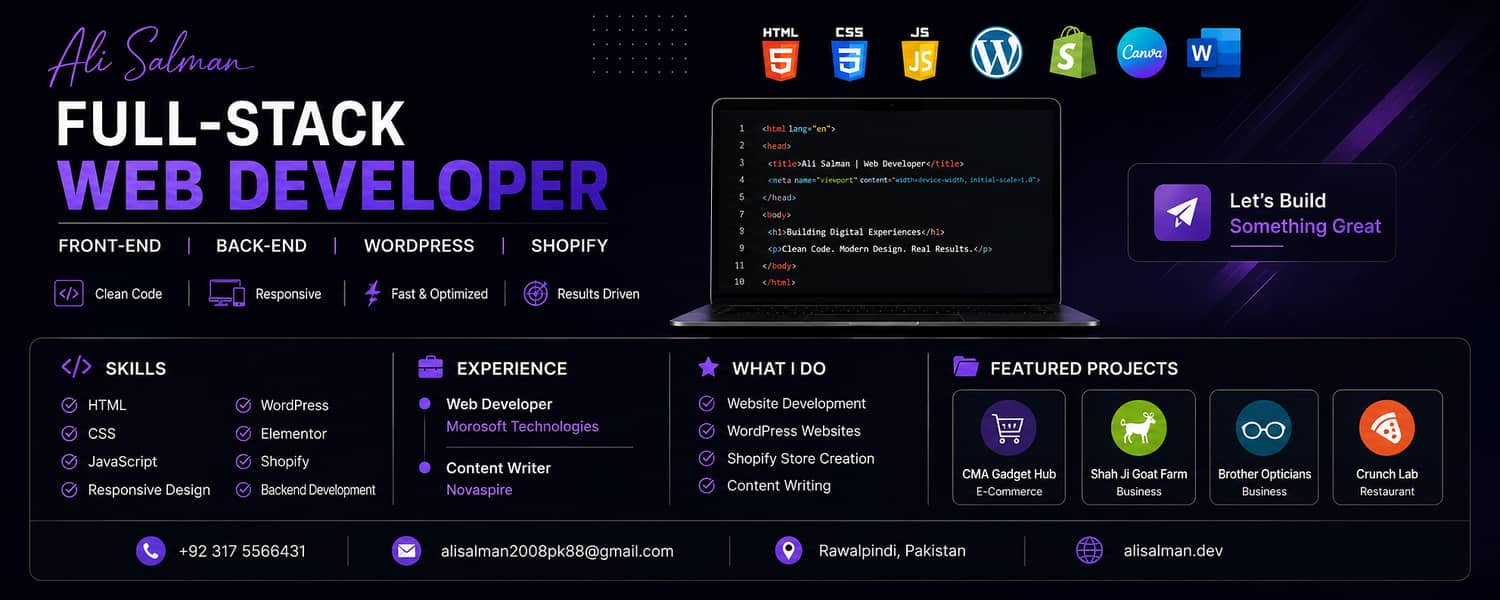1500x600 pixels.
Task: Click the Shah Ji Goat Farm project name
Action: point(1139,474)
